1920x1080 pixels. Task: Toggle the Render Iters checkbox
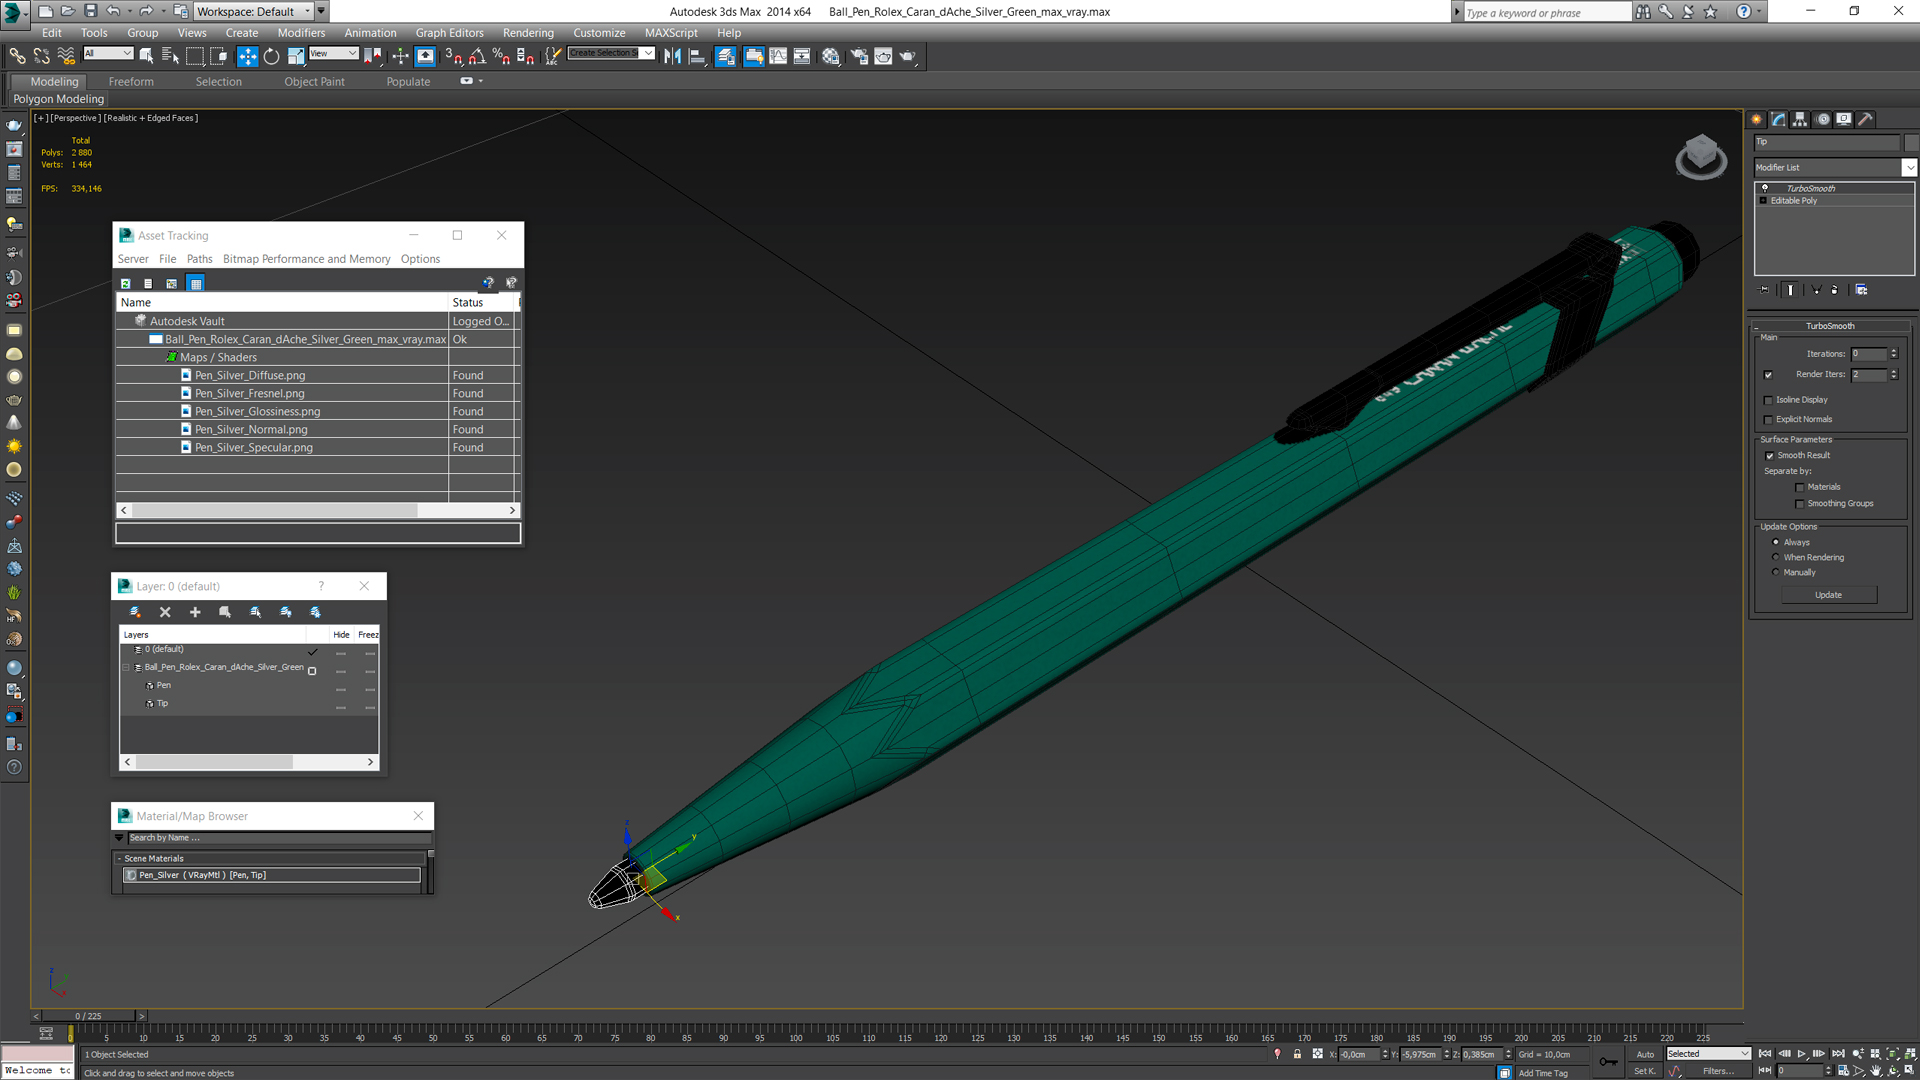click(1768, 375)
